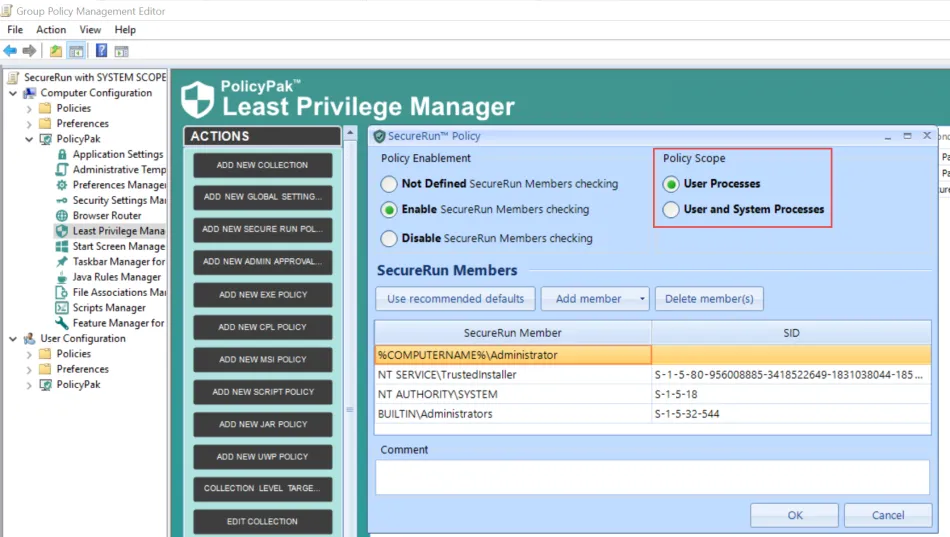950x537 pixels.
Task: Open Scripts Manager tree node
Action: tap(109, 308)
